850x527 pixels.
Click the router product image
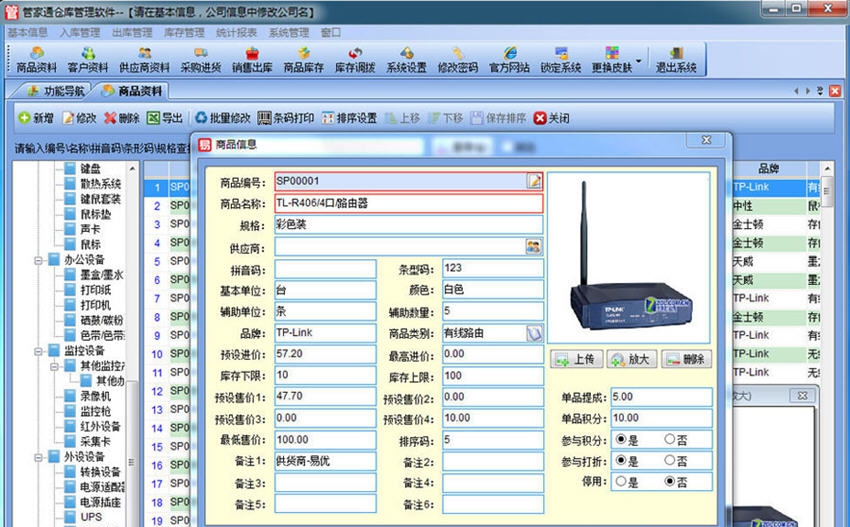pos(629,258)
